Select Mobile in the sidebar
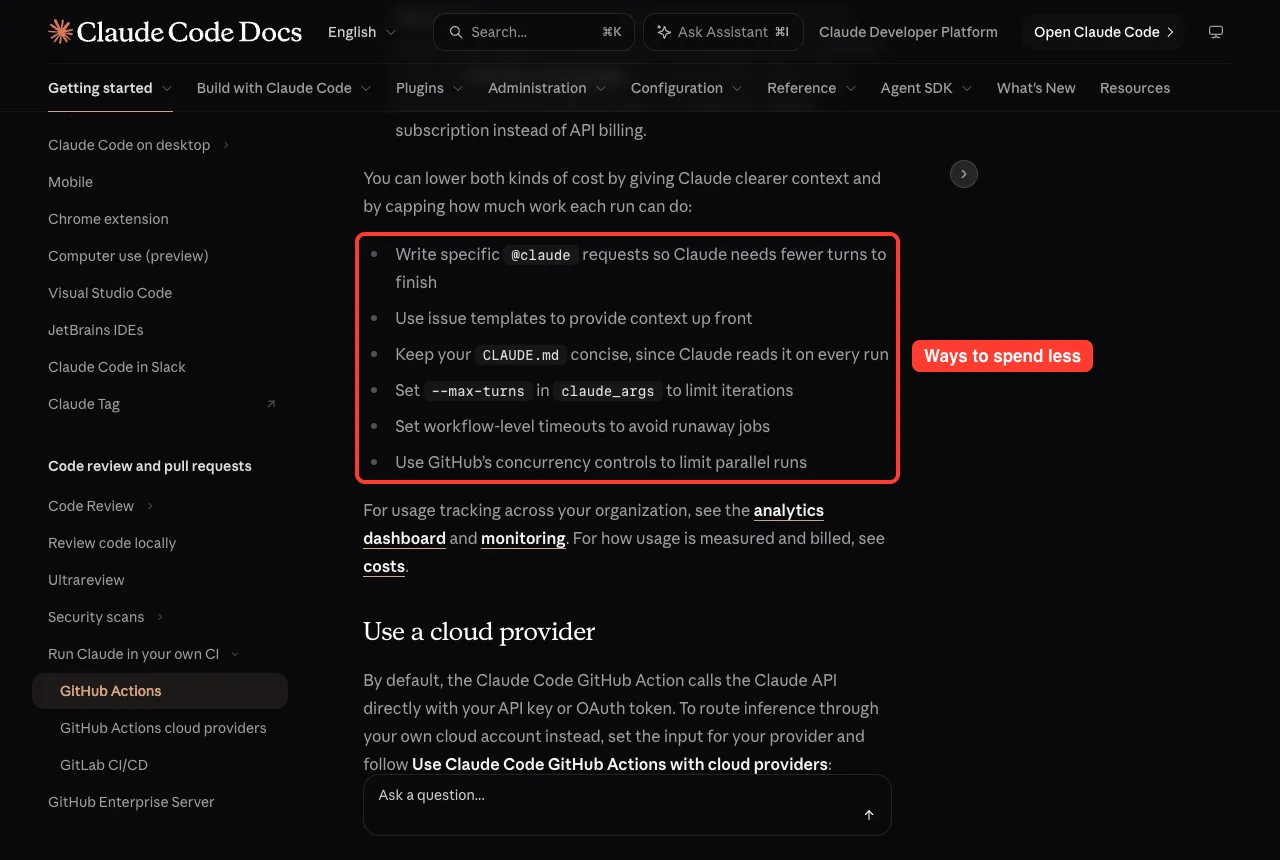 [x=70, y=182]
